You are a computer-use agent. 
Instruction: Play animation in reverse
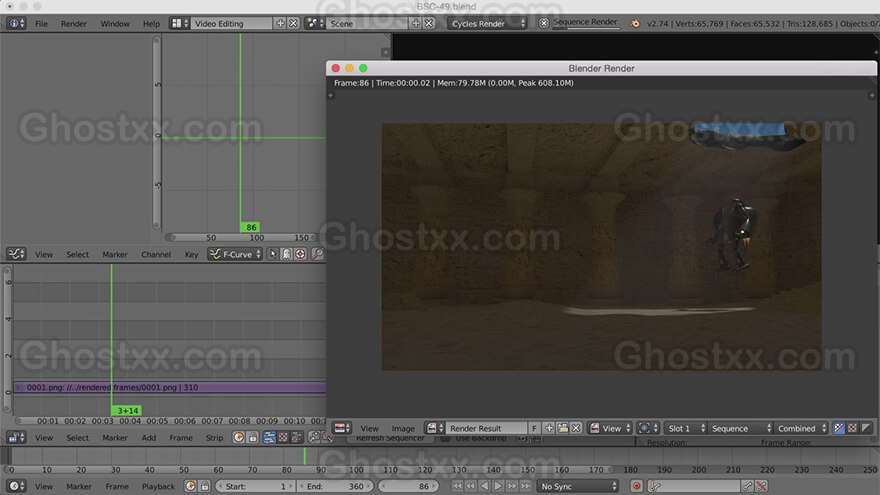pyautogui.click(x=484, y=486)
